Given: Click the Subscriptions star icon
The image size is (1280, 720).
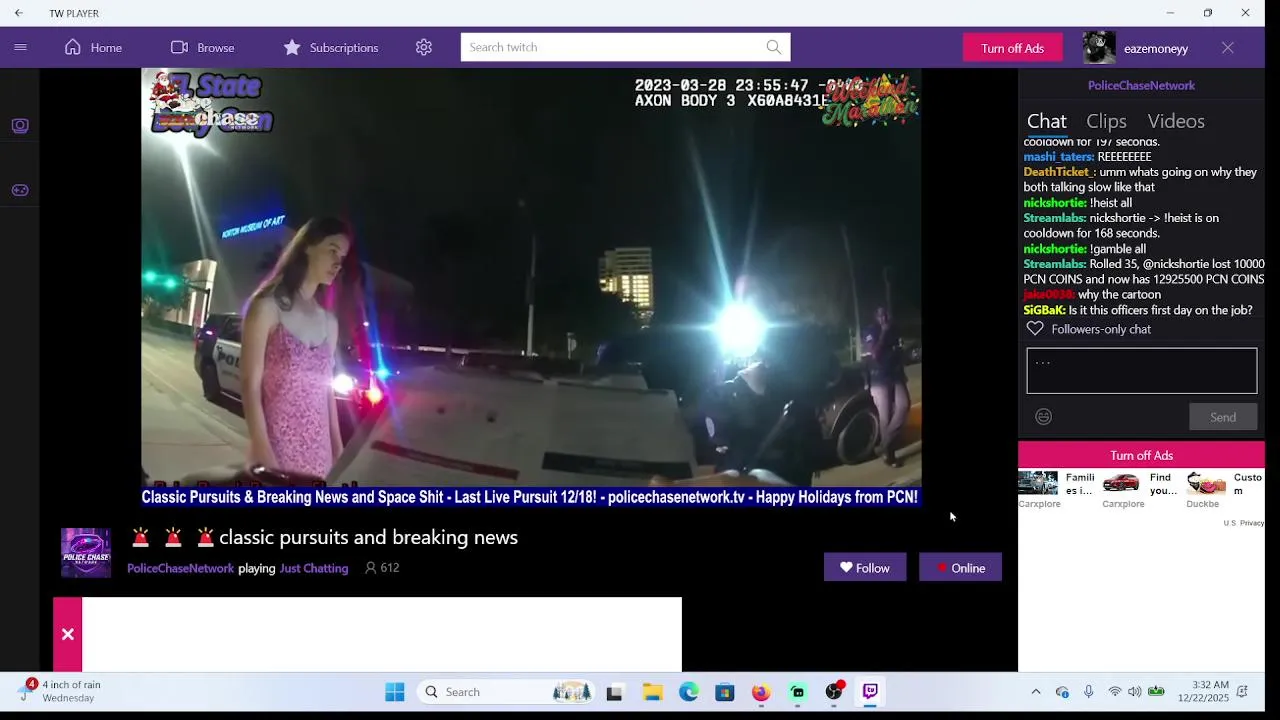Looking at the screenshot, I should [x=292, y=47].
